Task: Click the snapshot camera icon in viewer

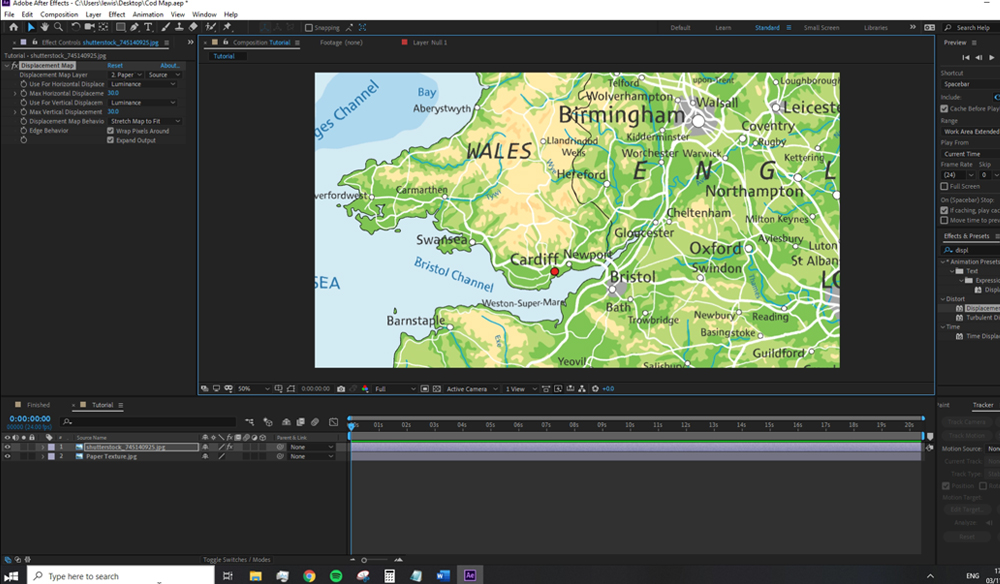Action: [341, 389]
